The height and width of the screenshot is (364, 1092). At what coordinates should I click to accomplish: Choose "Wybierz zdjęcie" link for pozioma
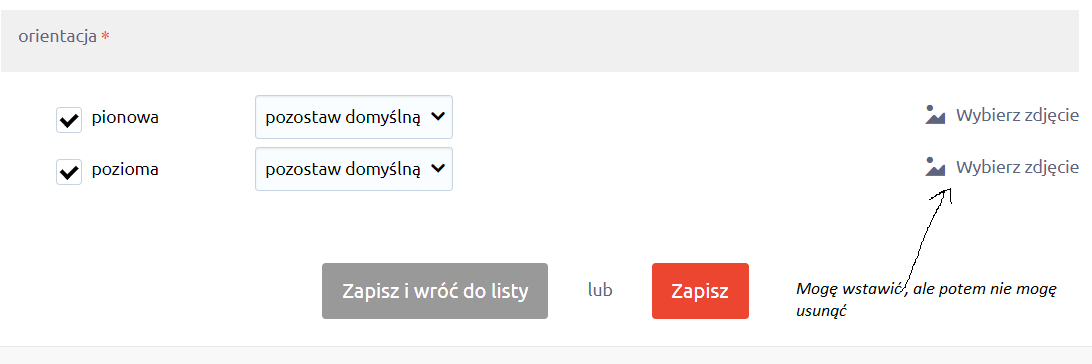click(x=1017, y=167)
